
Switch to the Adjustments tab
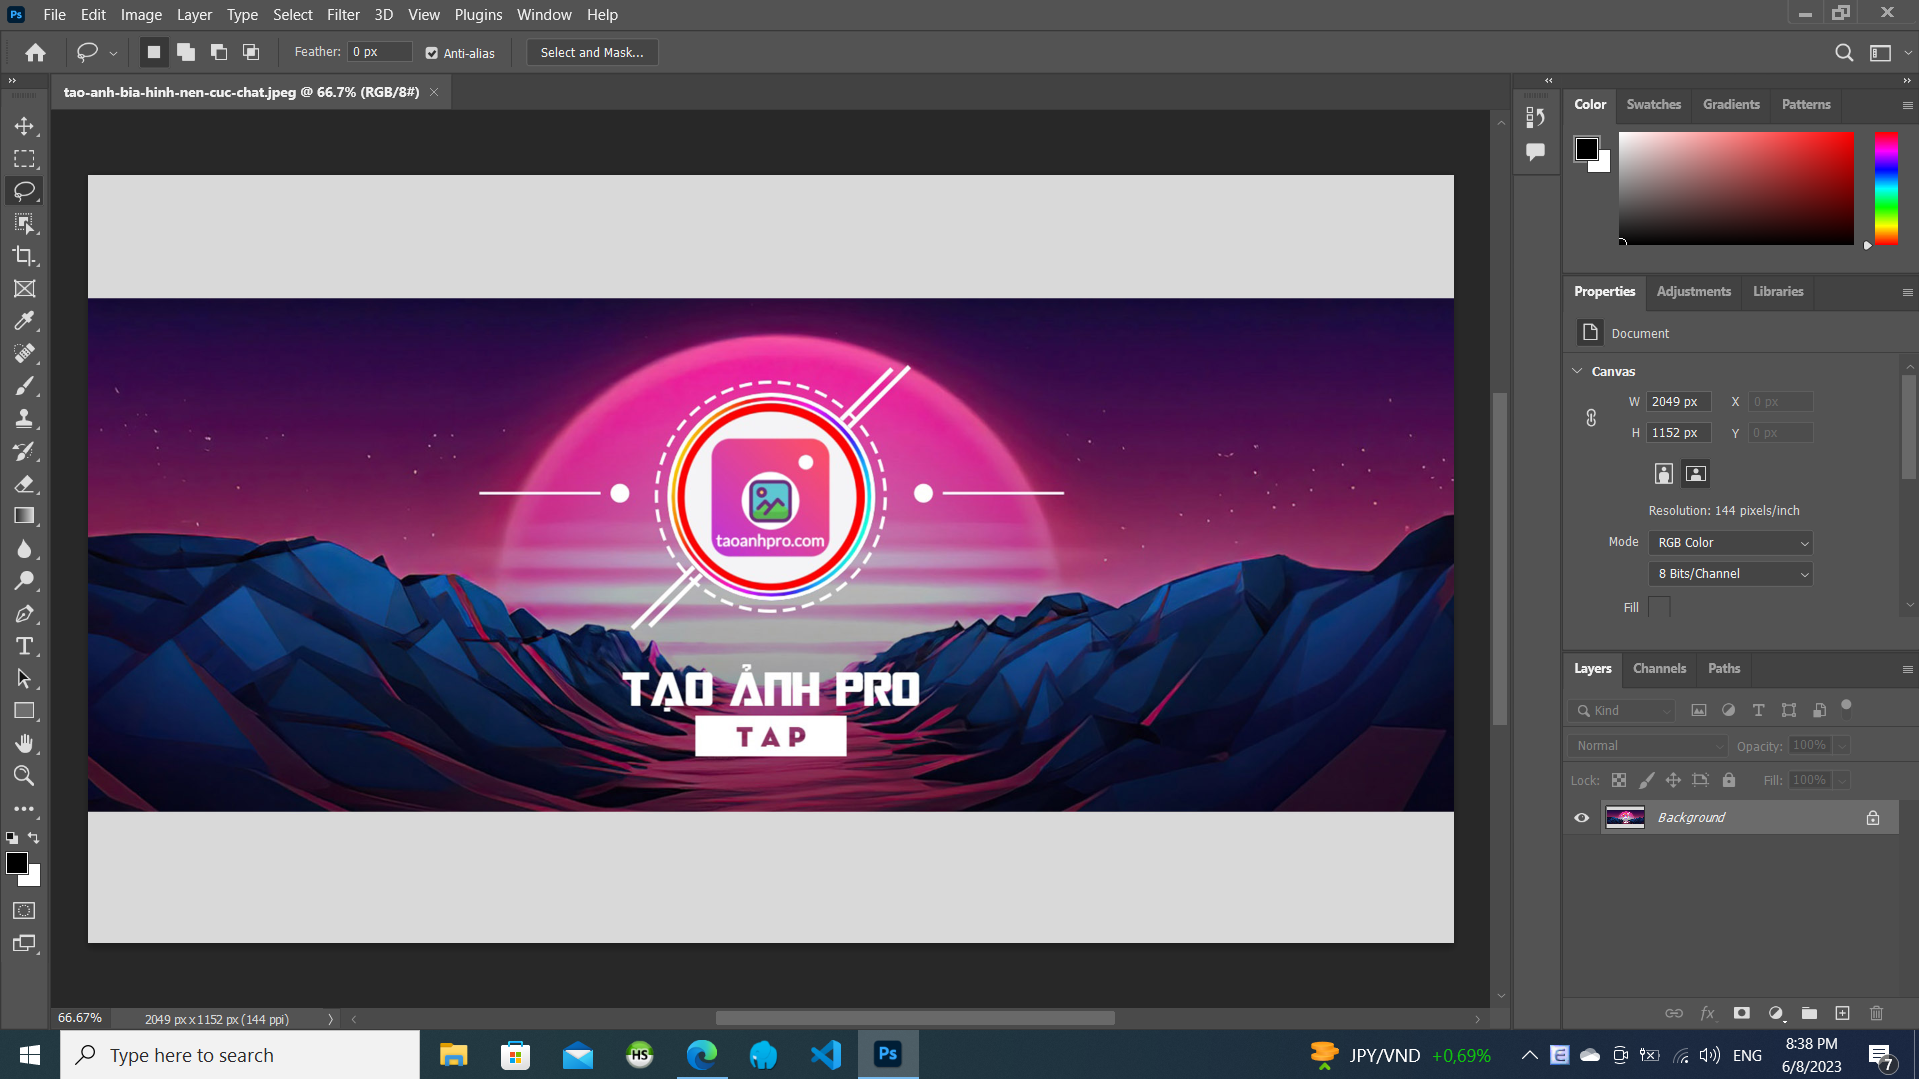pyautogui.click(x=1693, y=291)
